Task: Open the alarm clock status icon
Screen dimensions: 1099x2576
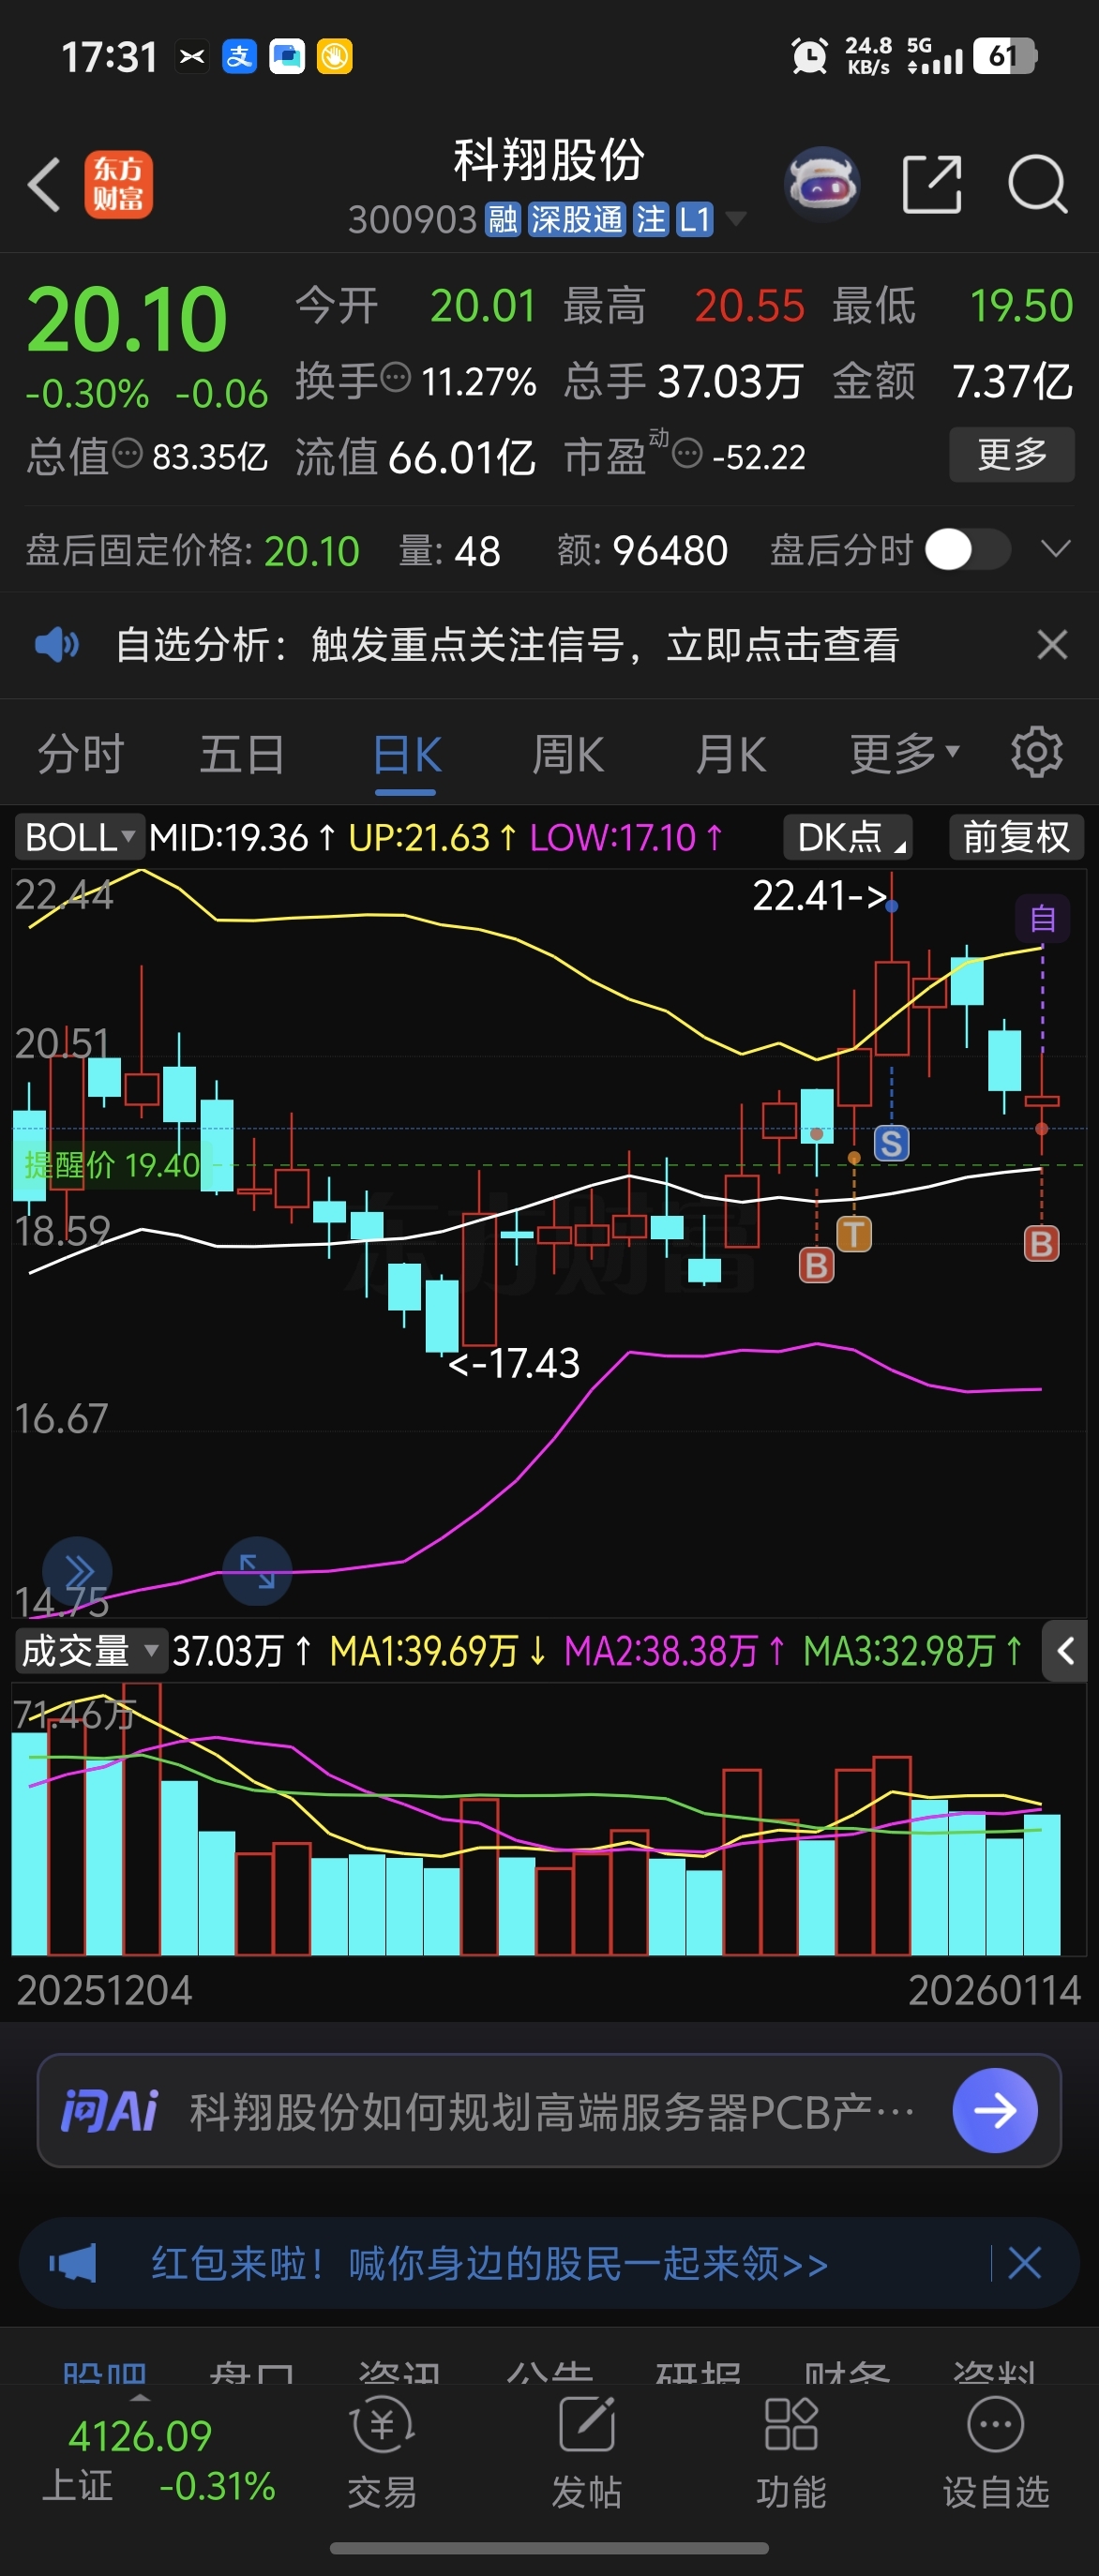Action: (x=809, y=56)
